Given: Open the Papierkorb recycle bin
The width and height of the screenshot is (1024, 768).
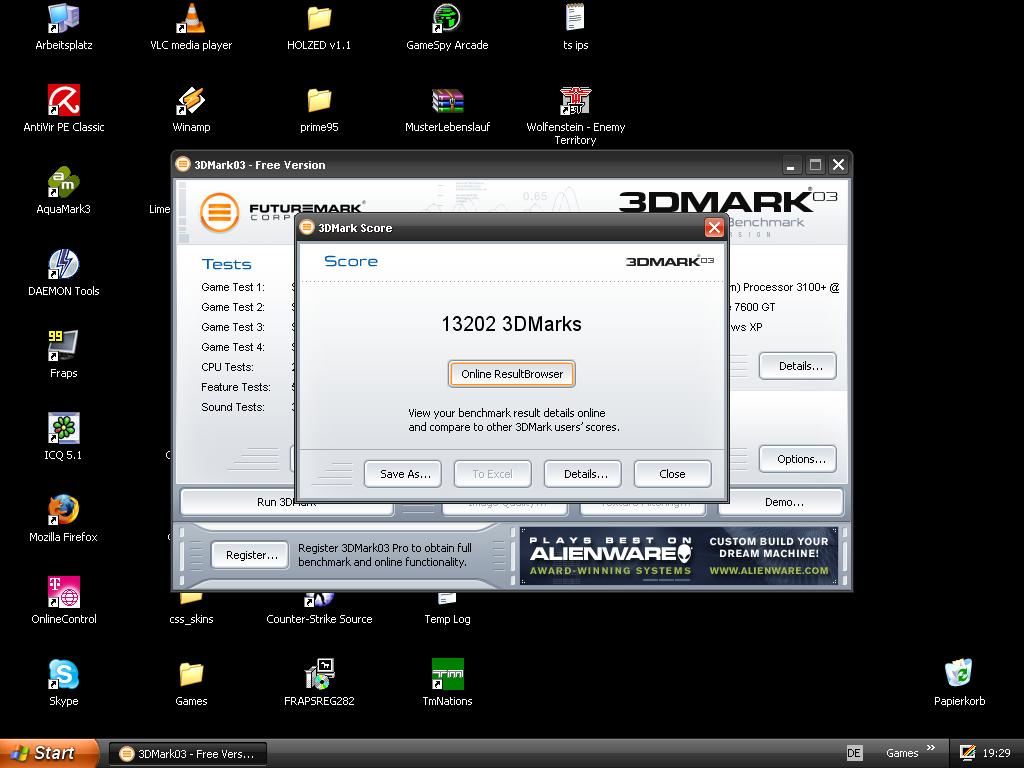Looking at the screenshot, I should (959, 683).
